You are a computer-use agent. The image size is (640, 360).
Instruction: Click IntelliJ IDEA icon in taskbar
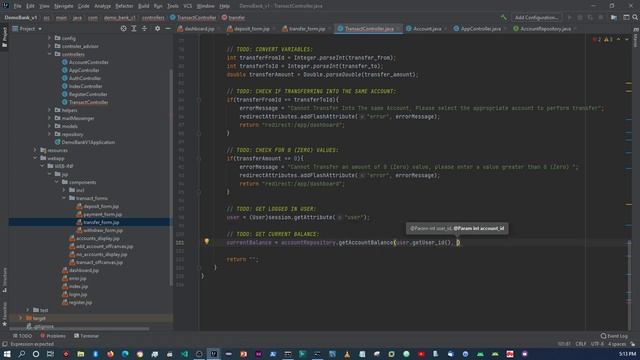213,354
